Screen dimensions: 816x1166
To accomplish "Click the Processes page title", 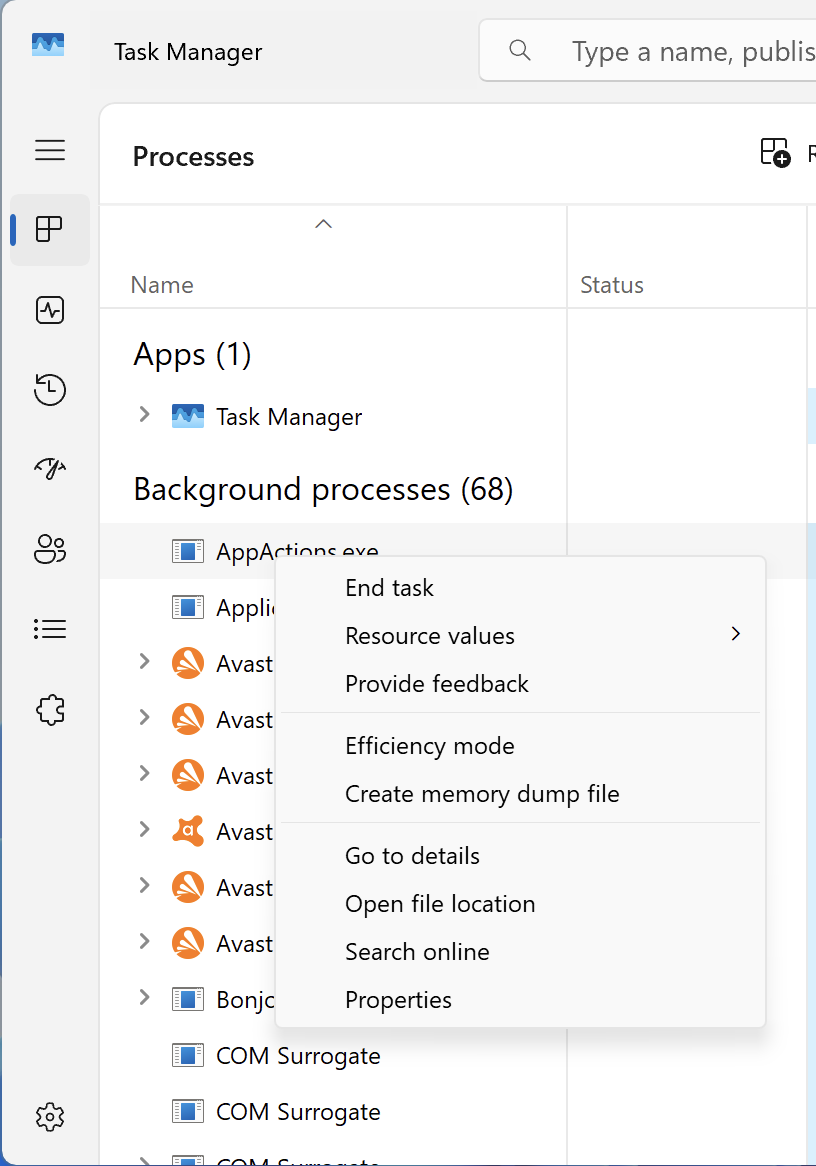I will click(193, 156).
